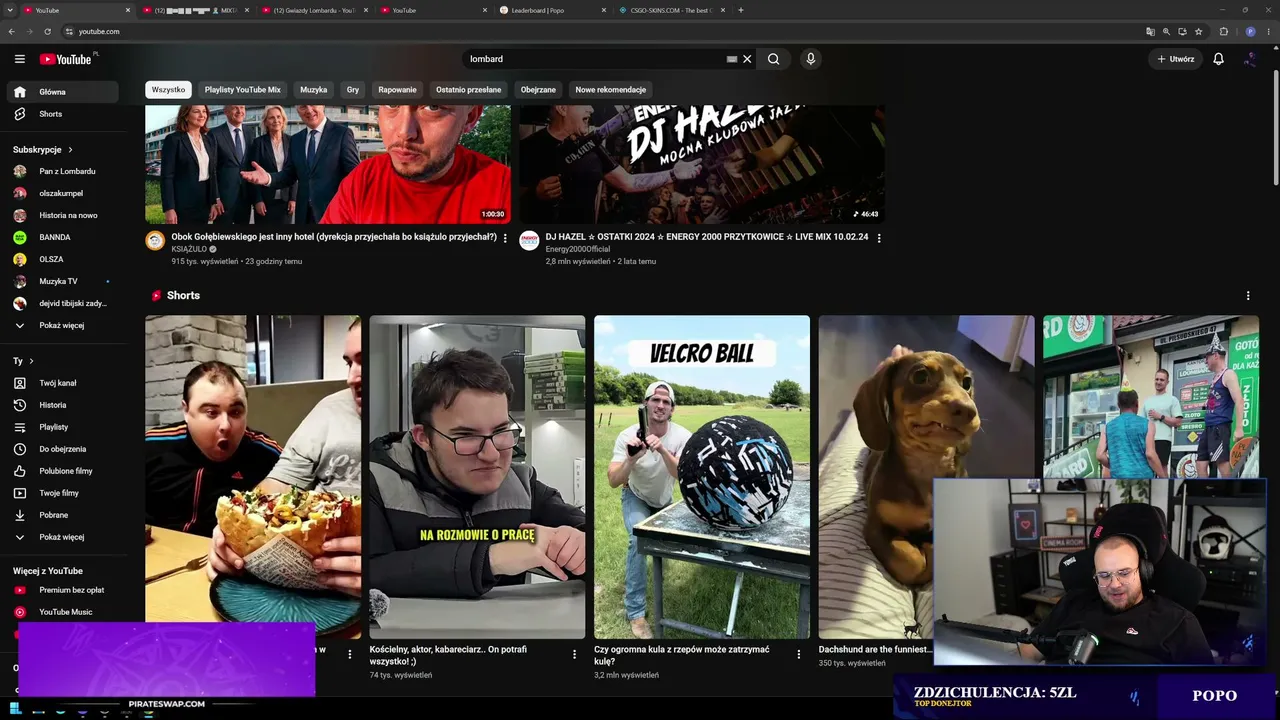Select the Rapowanie filter chip
1280x720 pixels.
[397, 90]
